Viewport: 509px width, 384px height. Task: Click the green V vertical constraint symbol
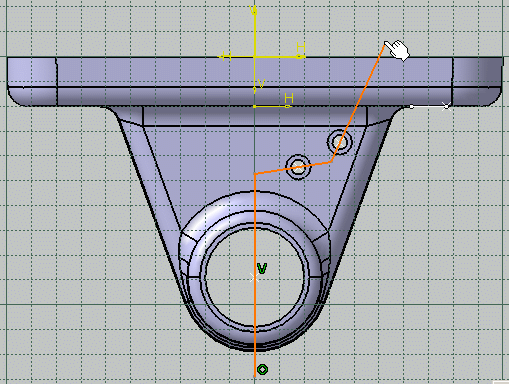click(x=262, y=268)
